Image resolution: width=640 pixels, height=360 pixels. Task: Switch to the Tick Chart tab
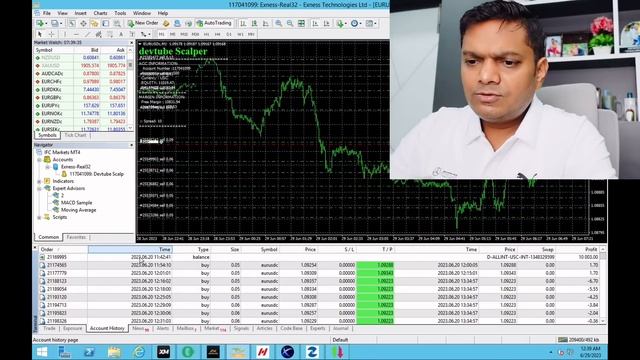[x=76, y=135]
